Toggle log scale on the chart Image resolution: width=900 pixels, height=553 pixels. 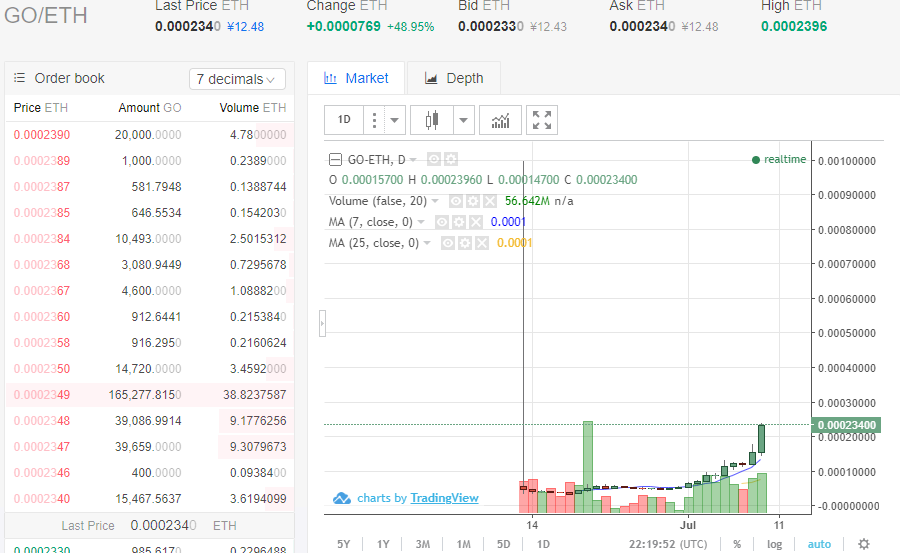(x=774, y=544)
